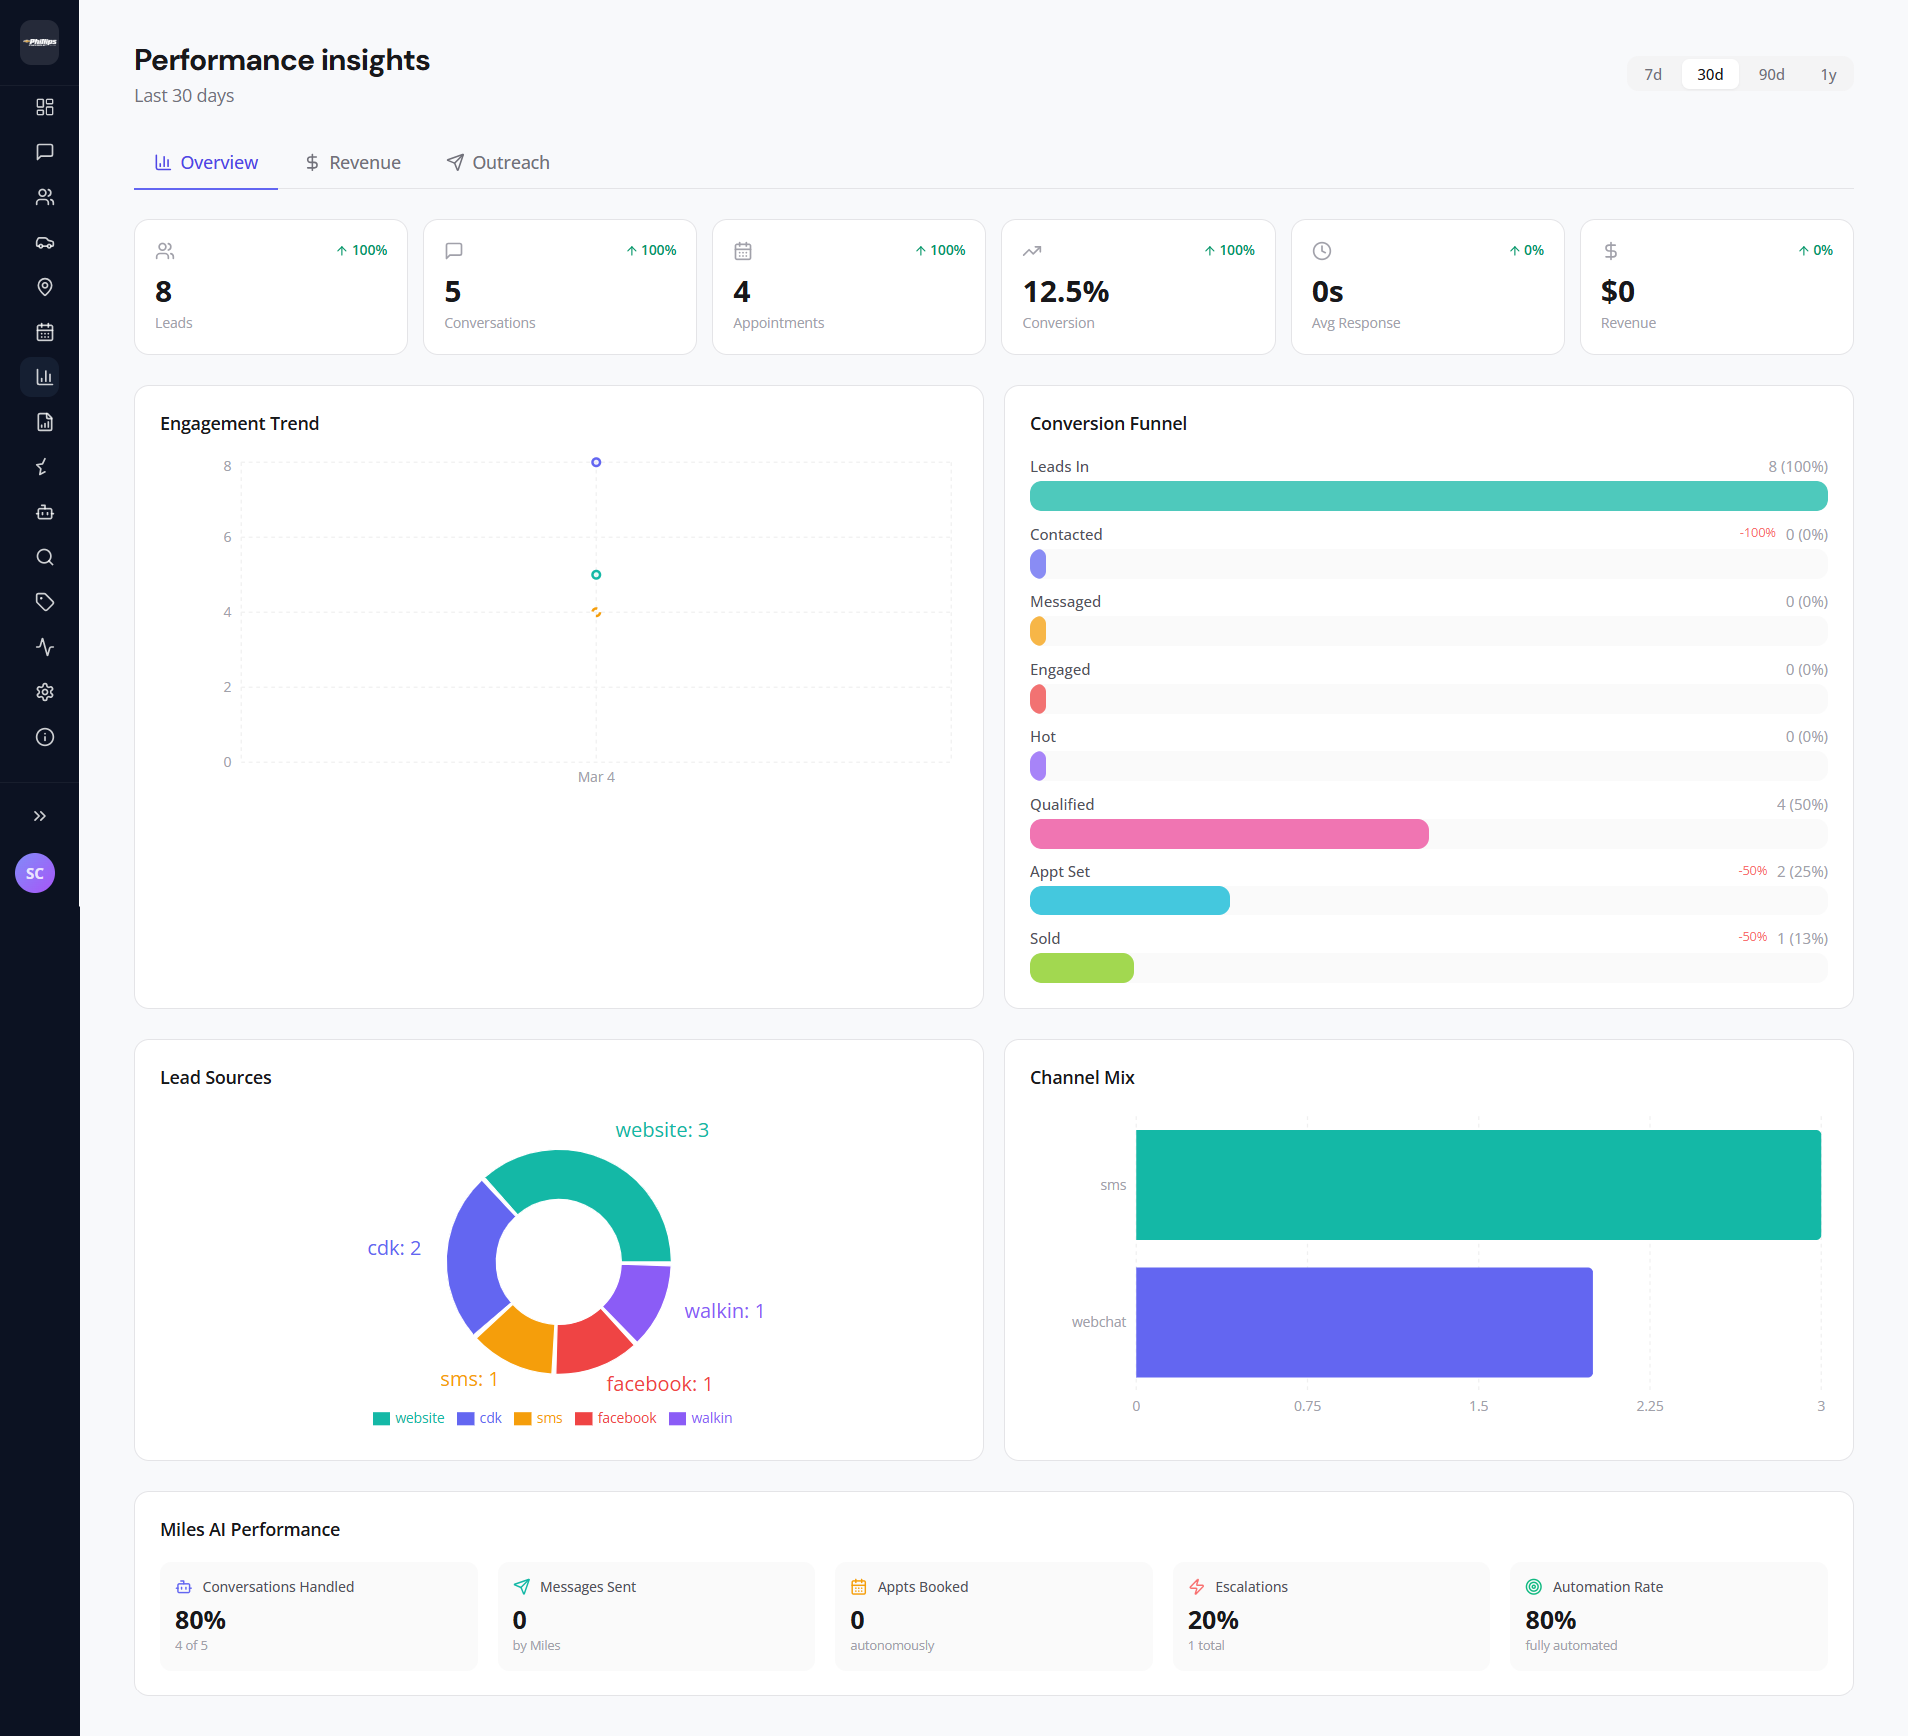Switch to the Revenue tab
The width and height of the screenshot is (1908, 1736).
(x=353, y=162)
